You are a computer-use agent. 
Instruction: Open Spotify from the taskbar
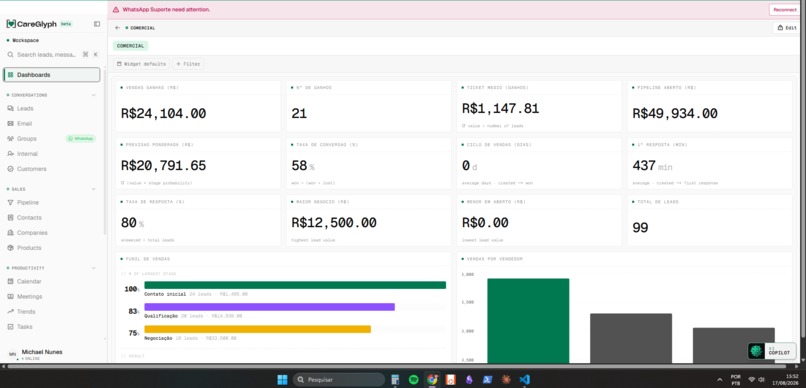(414, 380)
